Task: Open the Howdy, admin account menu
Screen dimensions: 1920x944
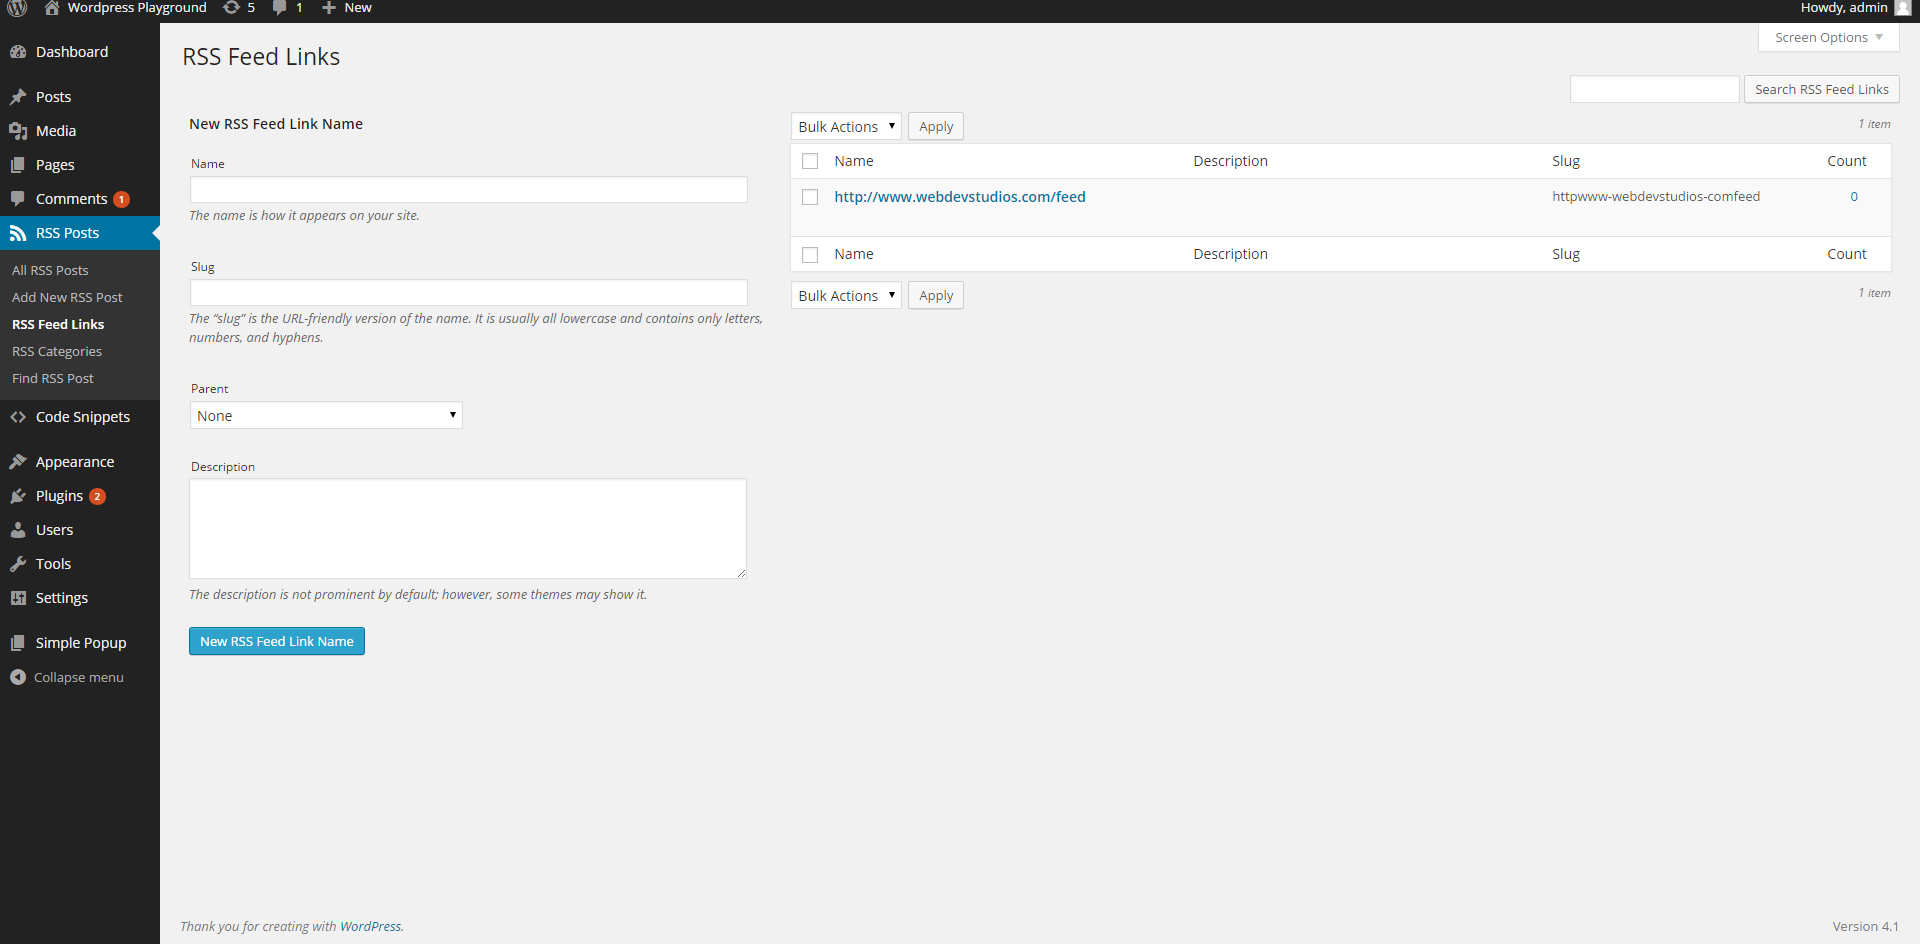Action: (1855, 8)
